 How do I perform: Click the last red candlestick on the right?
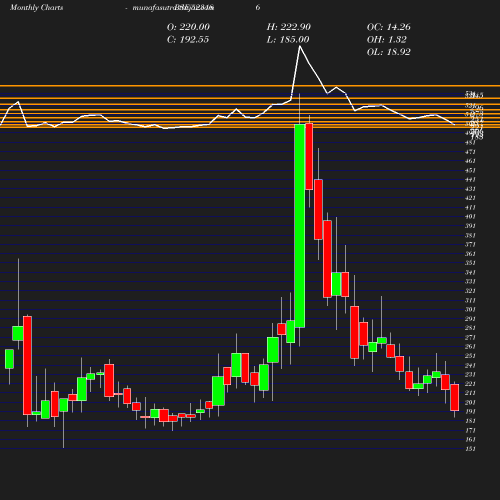tap(455, 397)
